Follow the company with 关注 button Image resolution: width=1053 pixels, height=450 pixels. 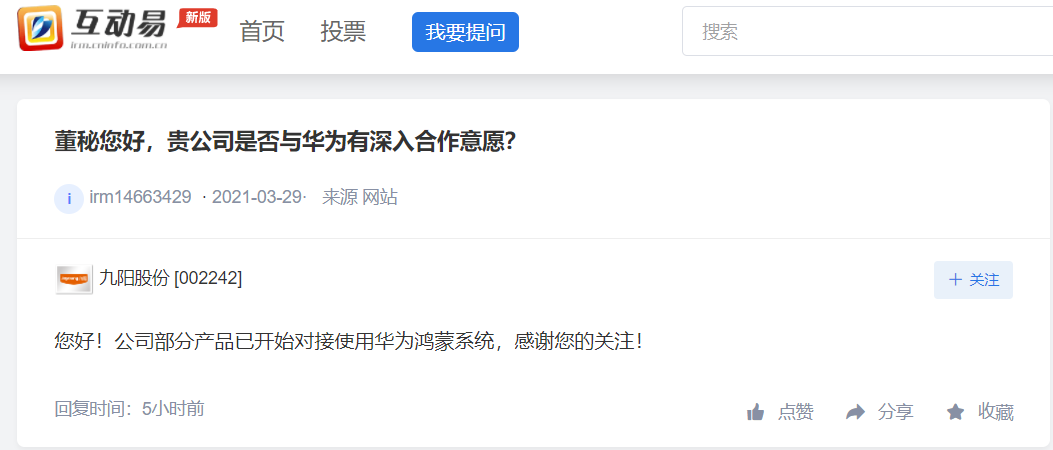click(x=973, y=280)
